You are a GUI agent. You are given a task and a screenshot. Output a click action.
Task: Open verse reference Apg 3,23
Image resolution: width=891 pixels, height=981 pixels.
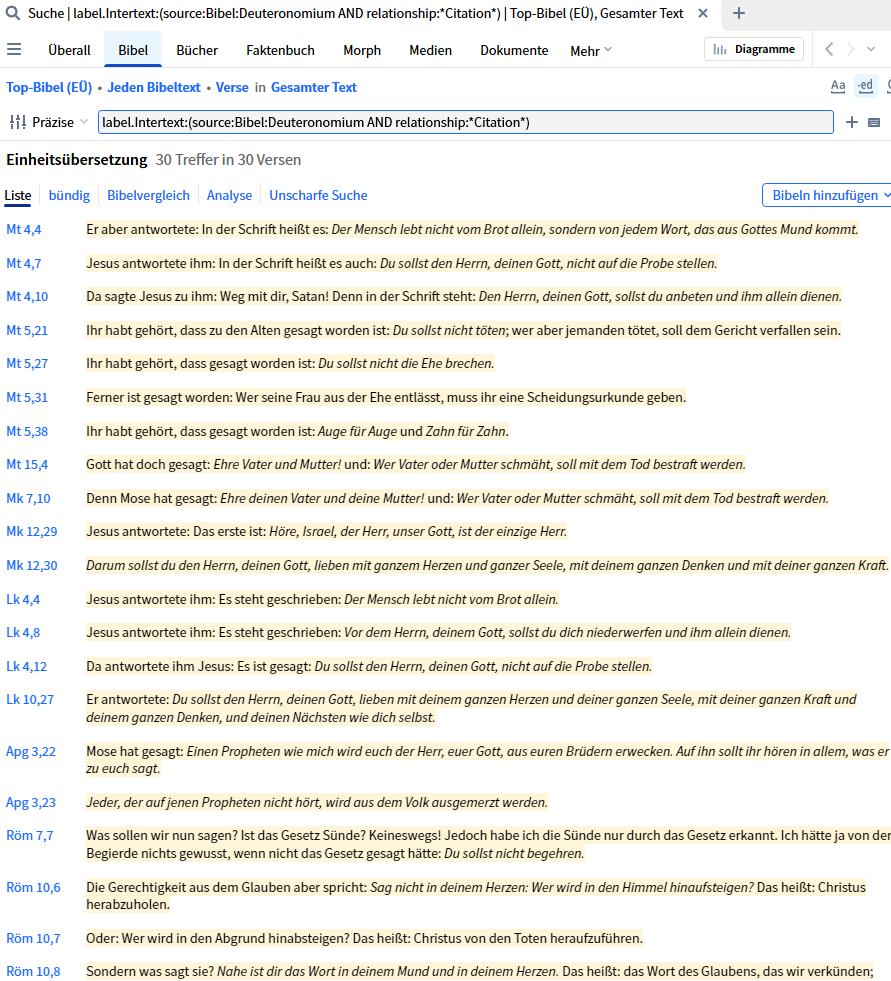click(x=31, y=802)
